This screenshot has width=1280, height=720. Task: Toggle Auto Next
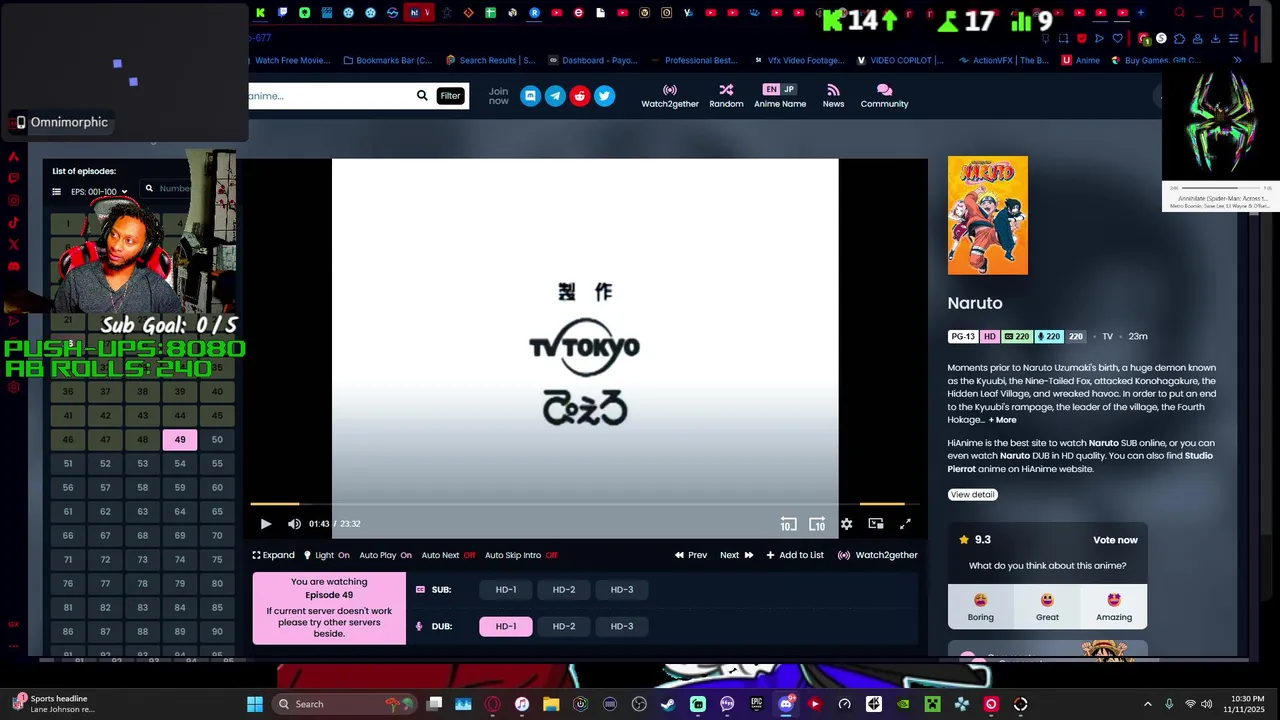coord(448,555)
